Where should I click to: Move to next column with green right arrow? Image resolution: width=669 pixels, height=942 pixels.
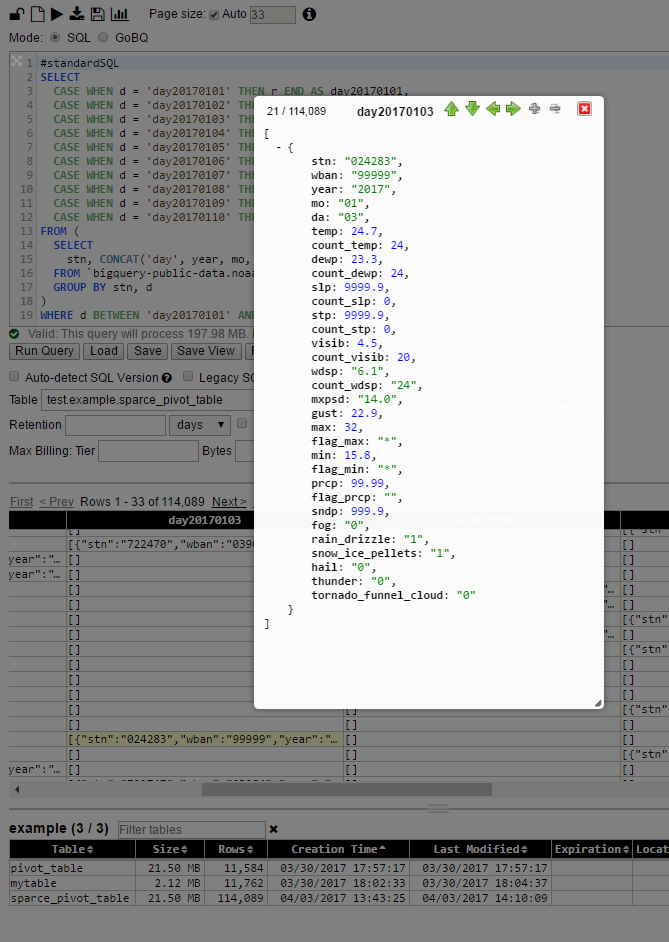pyautogui.click(x=513, y=109)
